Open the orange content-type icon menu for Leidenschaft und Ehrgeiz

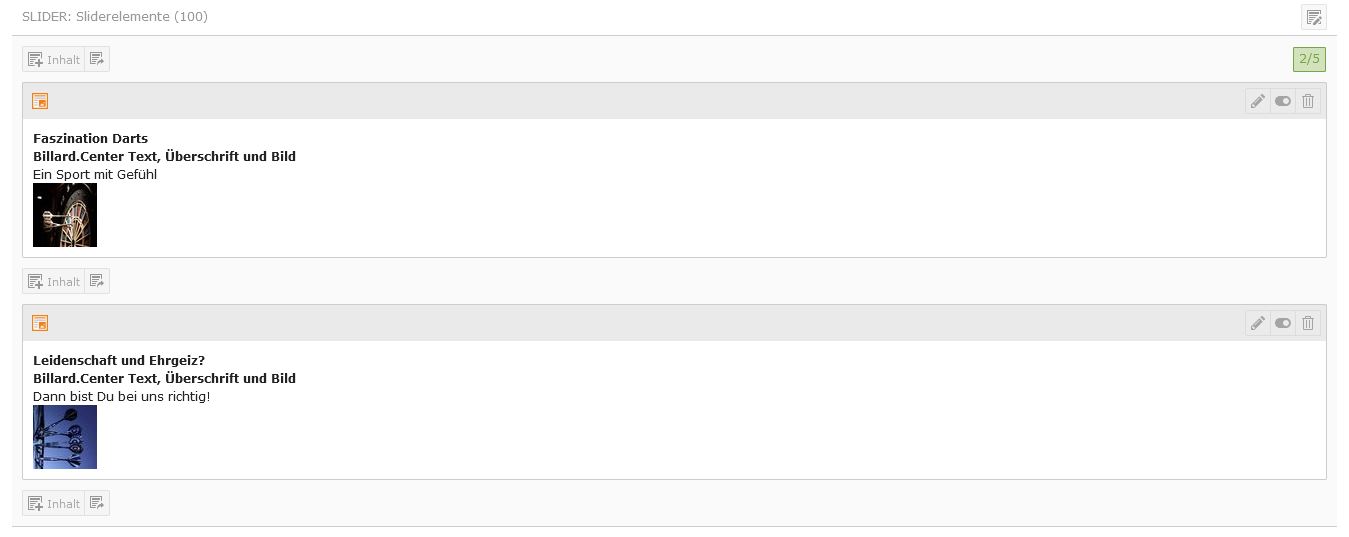(x=40, y=323)
